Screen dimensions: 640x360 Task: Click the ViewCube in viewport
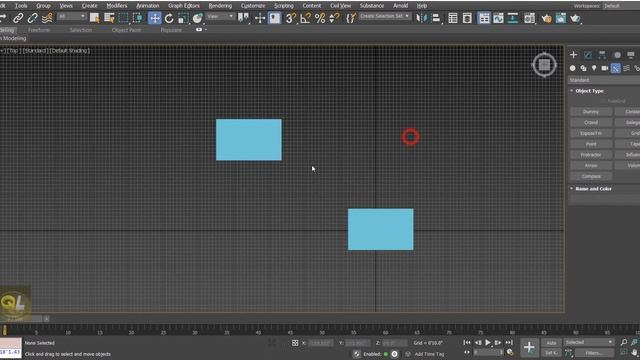(x=544, y=64)
